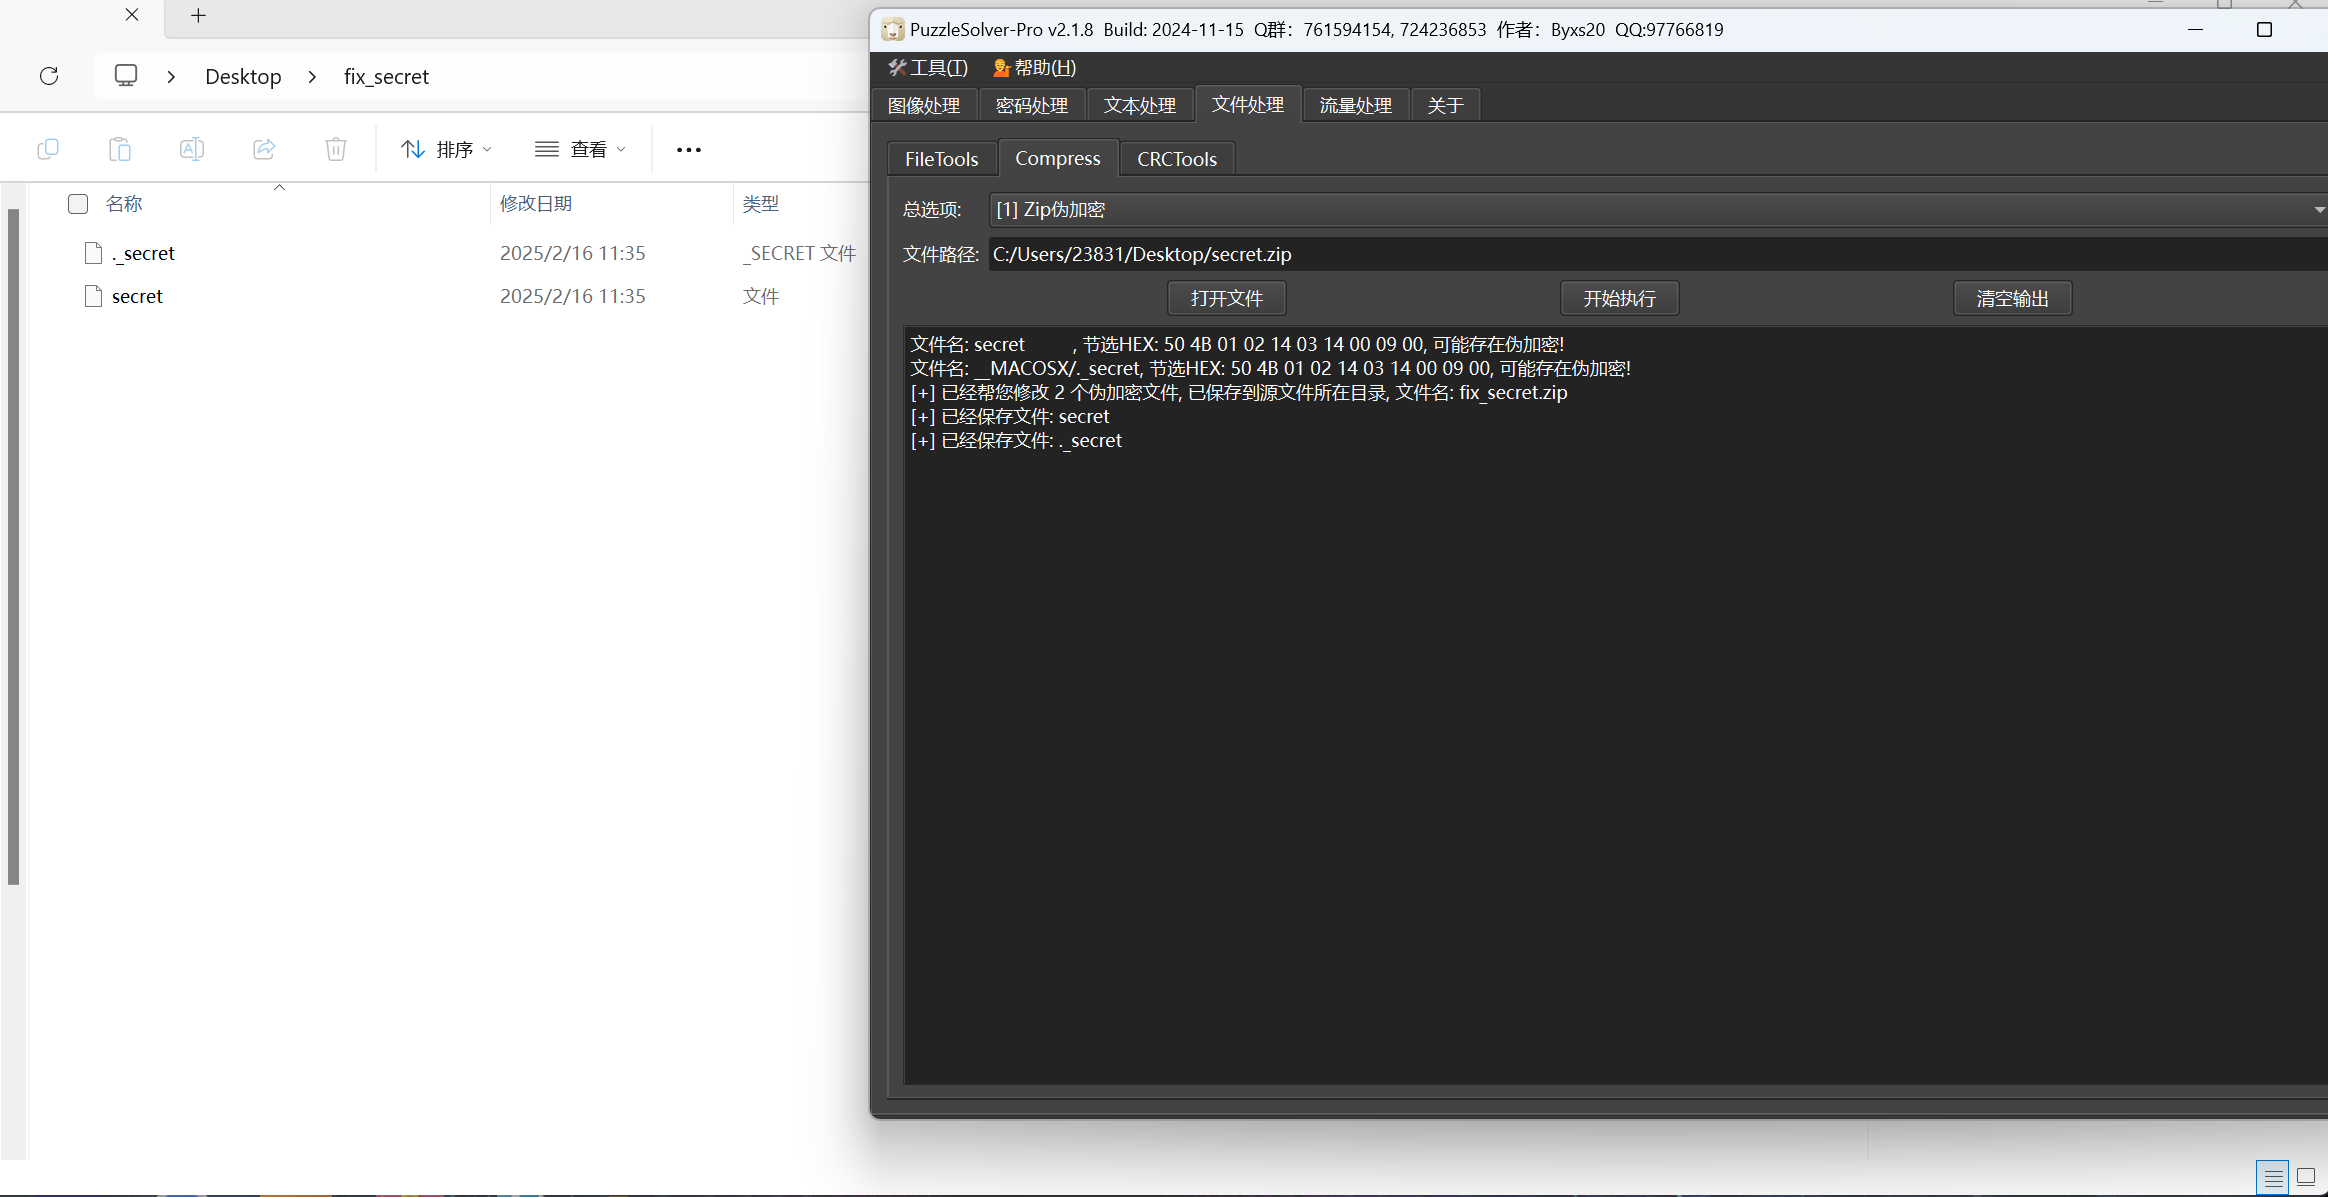Sort by the 名称 column header

124,204
